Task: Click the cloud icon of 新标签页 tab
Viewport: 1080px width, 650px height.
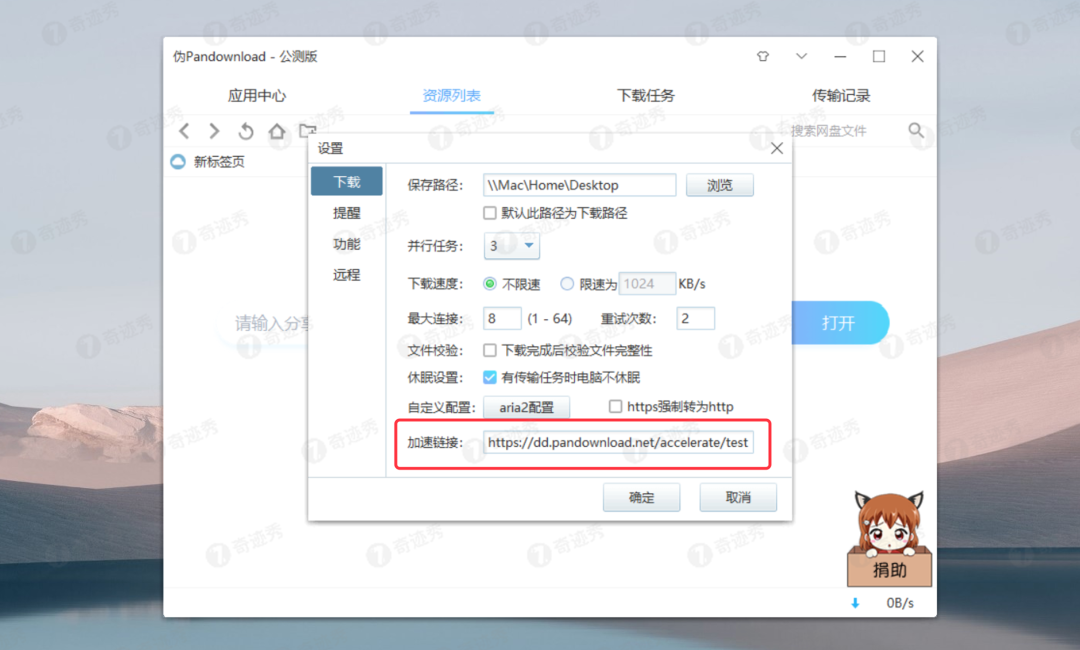Action: [x=178, y=162]
